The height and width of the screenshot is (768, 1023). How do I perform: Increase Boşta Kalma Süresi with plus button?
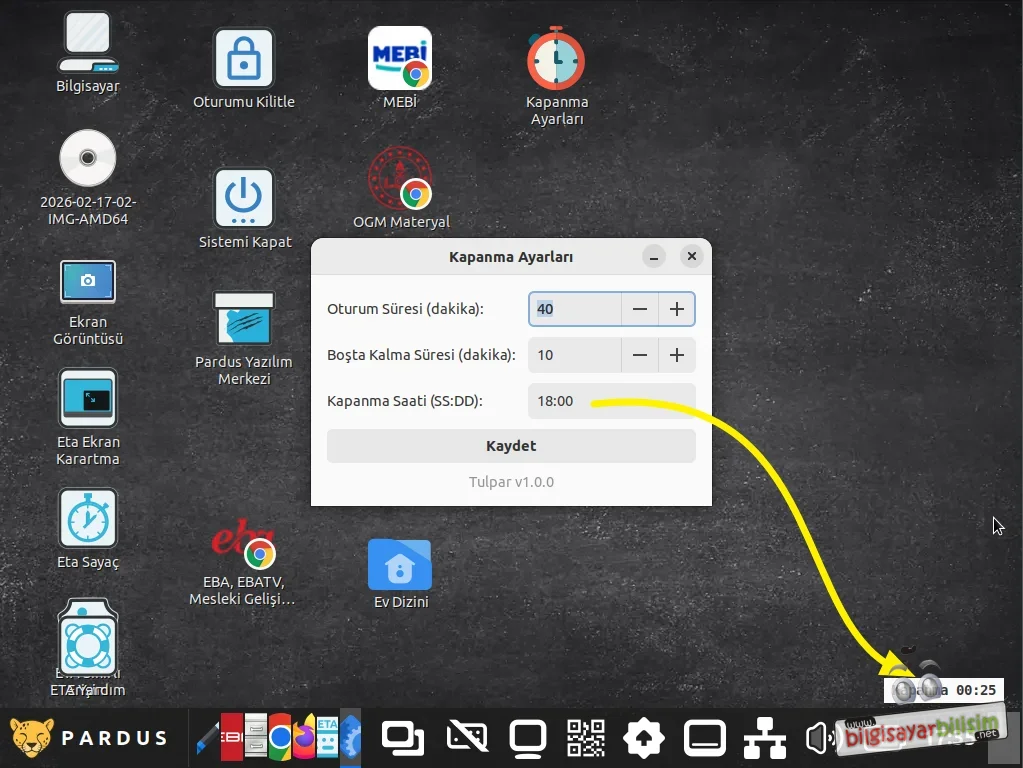677,355
